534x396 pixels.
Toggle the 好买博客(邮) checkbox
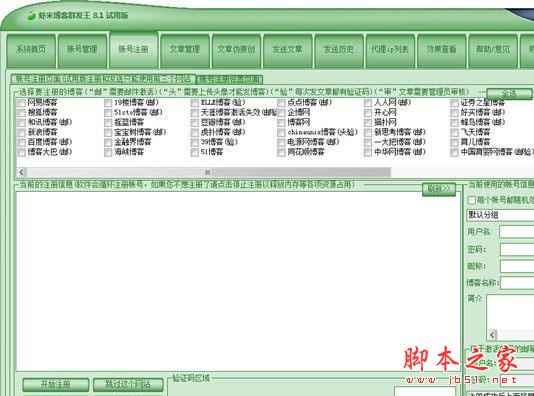455,113
